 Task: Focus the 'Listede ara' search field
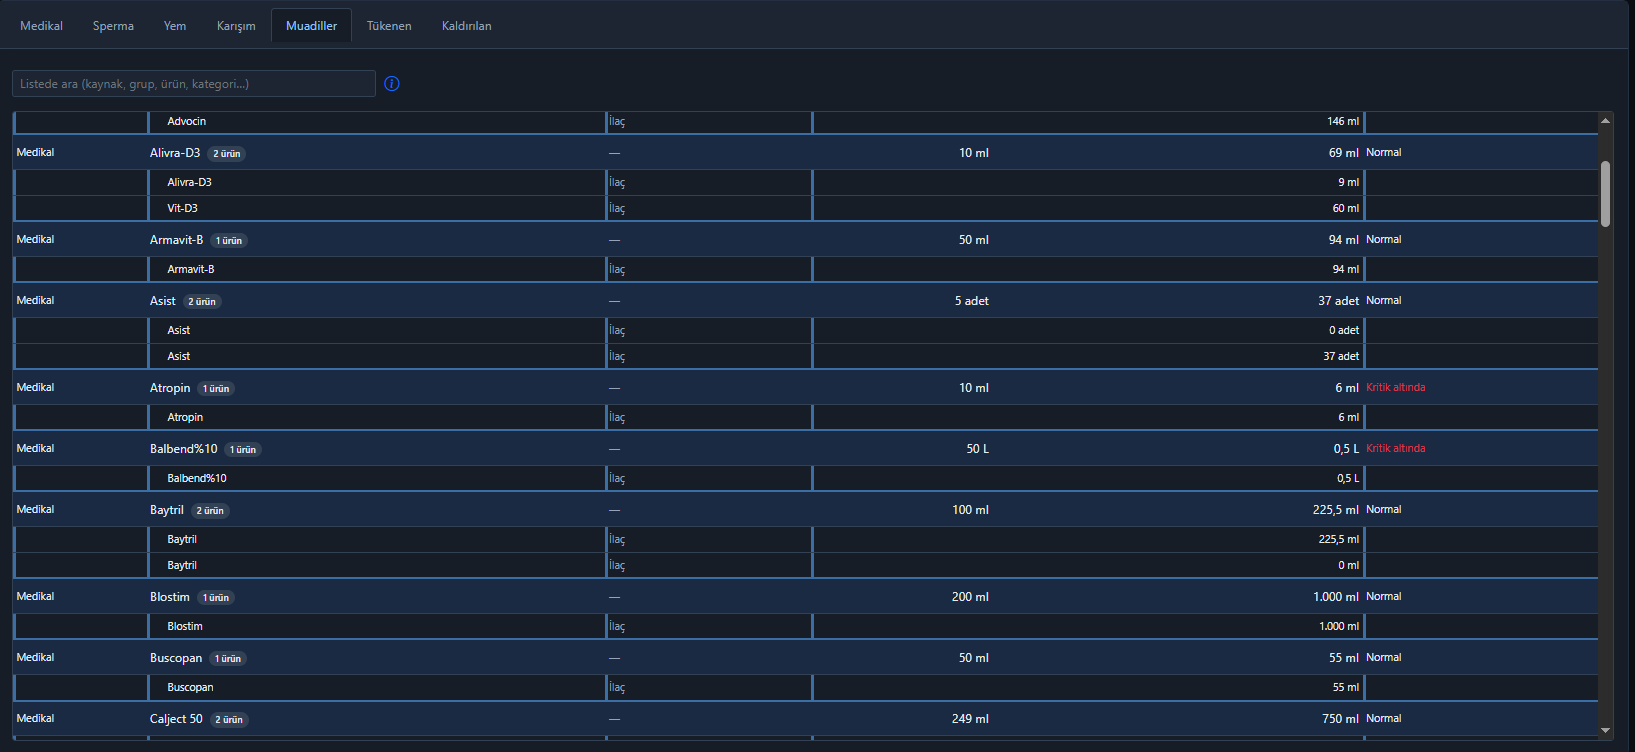click(194, 84)
